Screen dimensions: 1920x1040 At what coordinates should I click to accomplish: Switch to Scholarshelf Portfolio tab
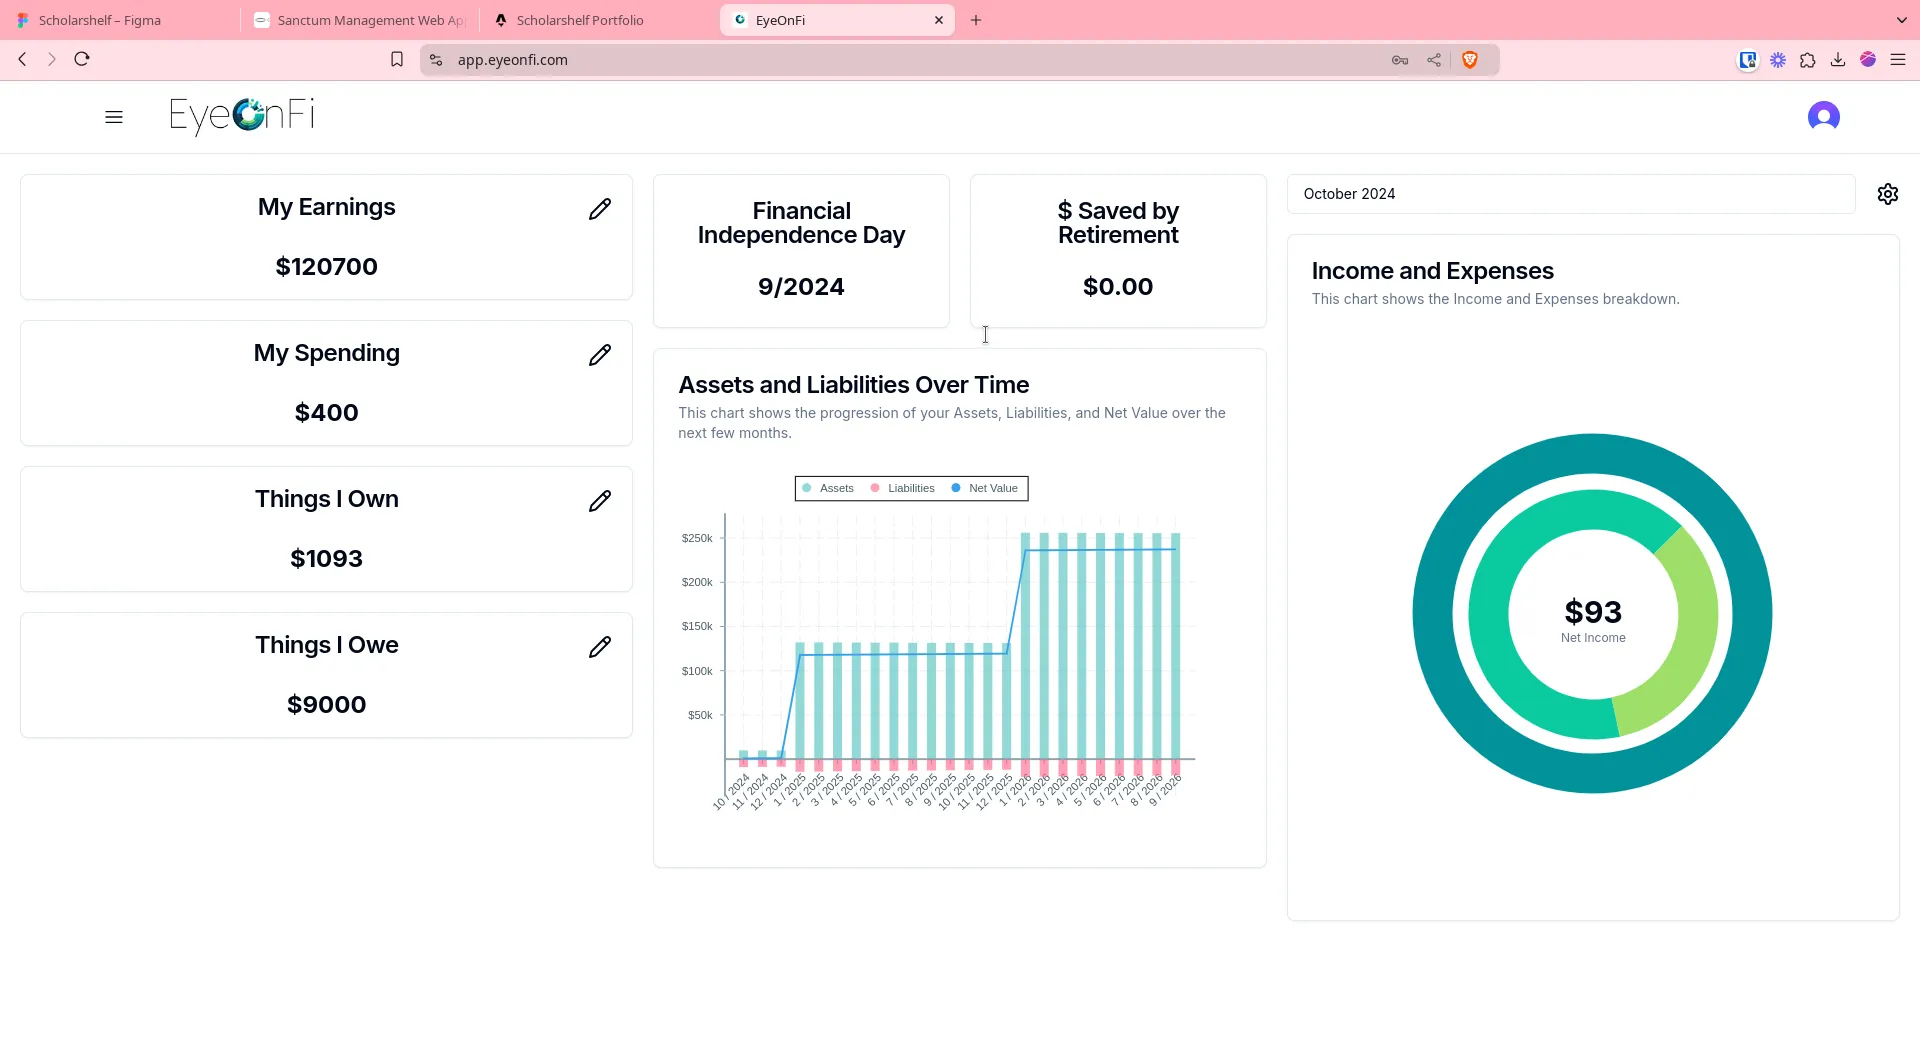coord(598,20)
